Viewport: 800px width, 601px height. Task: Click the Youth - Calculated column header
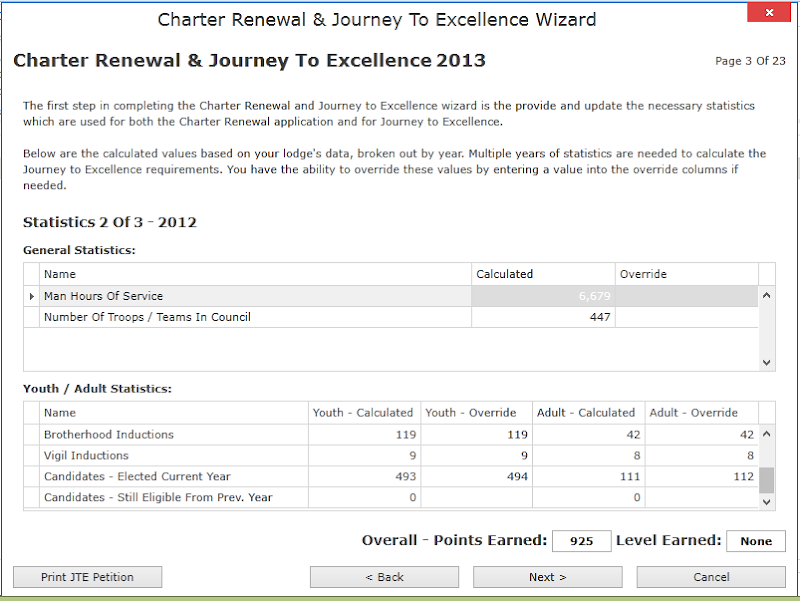(364, 413)
